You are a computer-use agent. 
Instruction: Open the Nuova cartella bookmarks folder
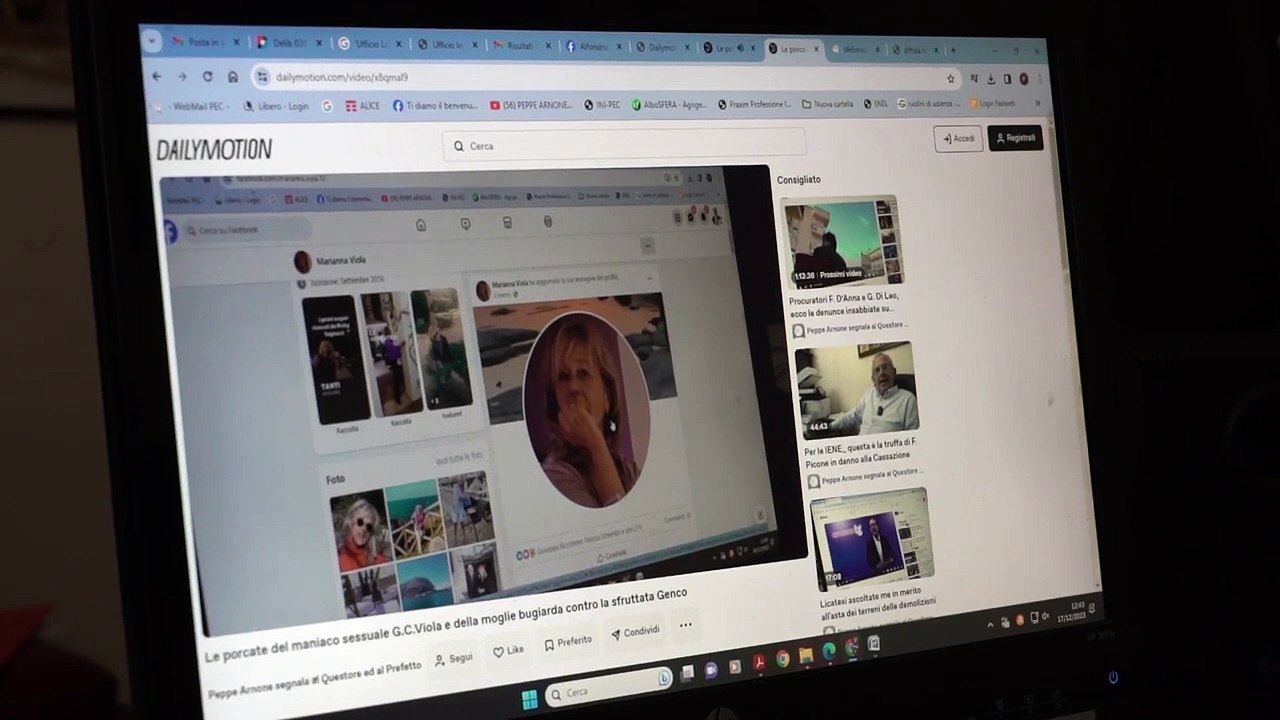click(826, 103)
